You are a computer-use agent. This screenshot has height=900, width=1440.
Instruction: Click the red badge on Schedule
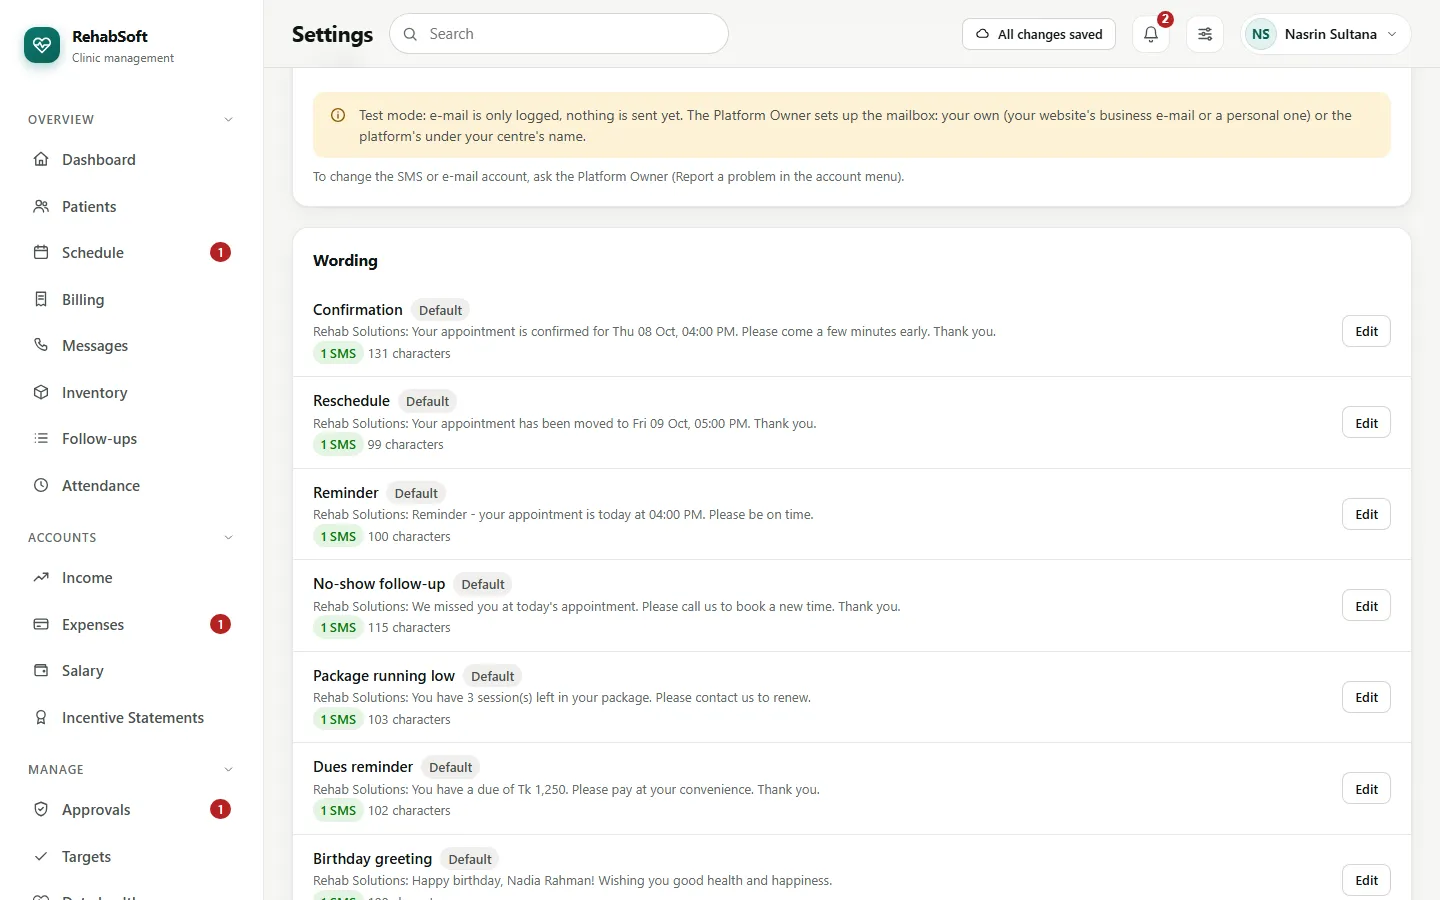click(220, 252)
